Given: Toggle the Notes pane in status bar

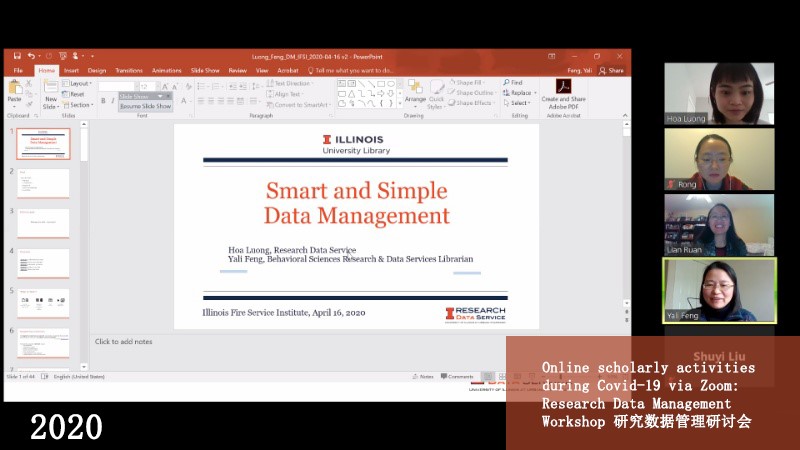Looking at the screenshot, I should click(x=423, y=377).
